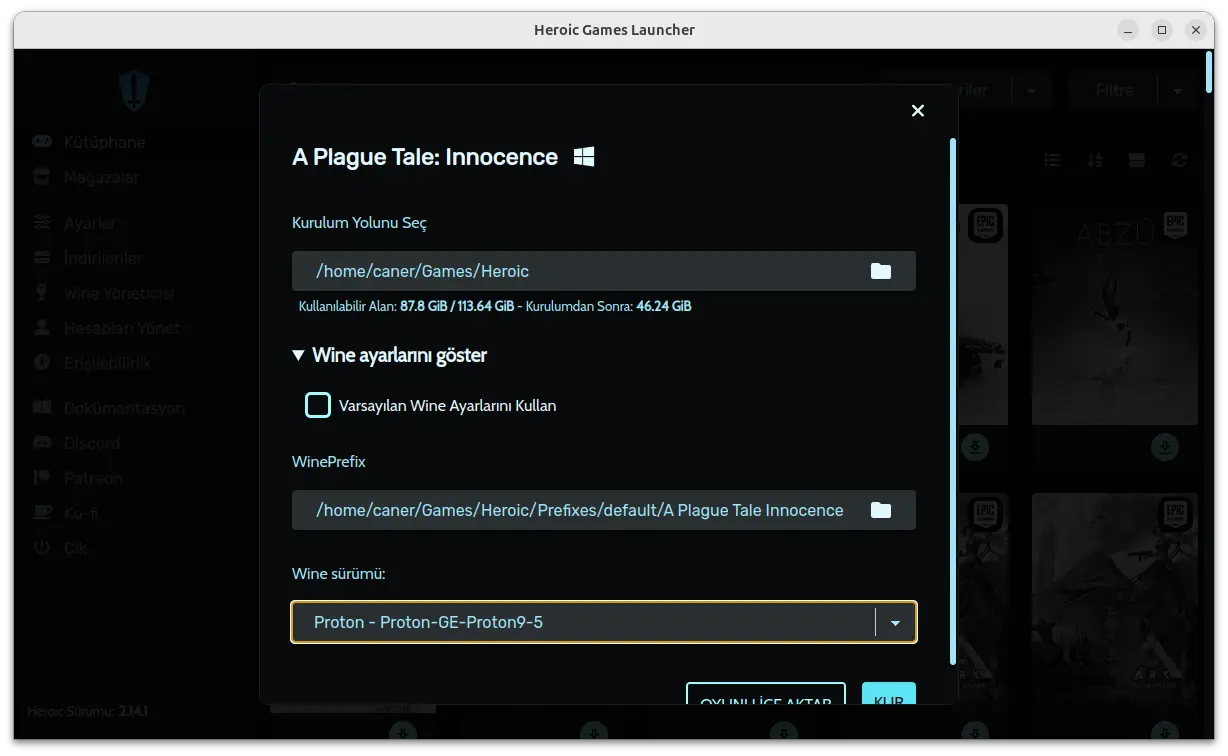Close the install dialog with X

point(918,111)
